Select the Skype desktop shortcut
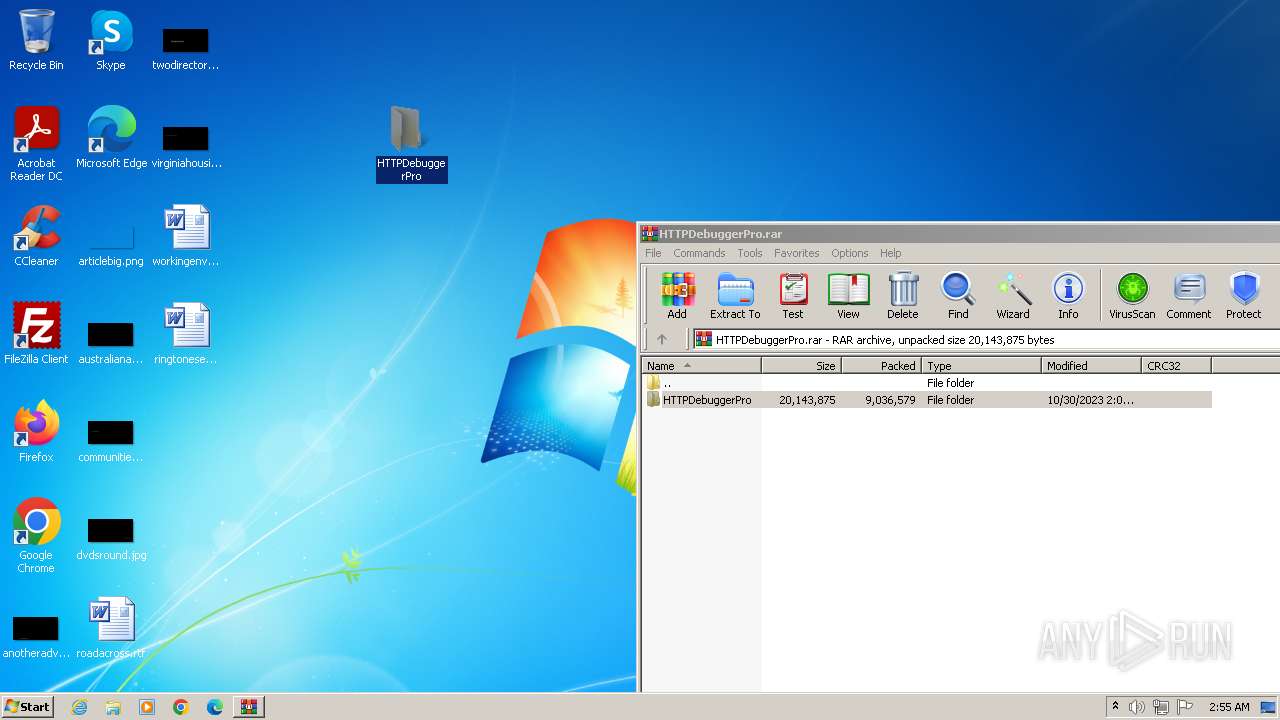This screenshot has width=1280, height=720. tap(111, 41)
